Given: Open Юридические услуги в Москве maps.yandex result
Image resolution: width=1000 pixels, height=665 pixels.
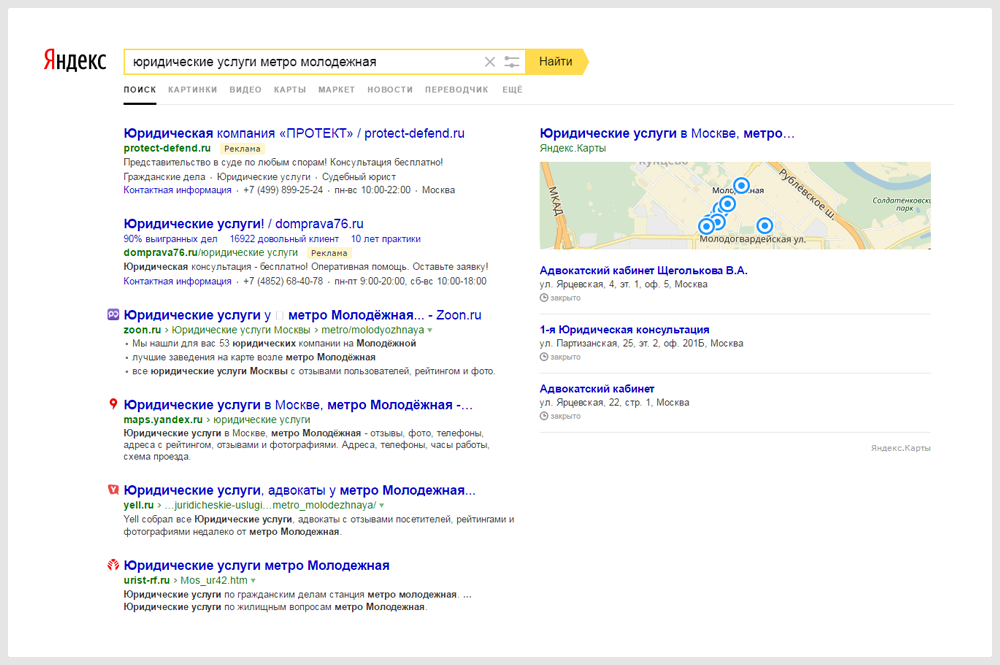Looking at the screenshot, I should (298, 405).
